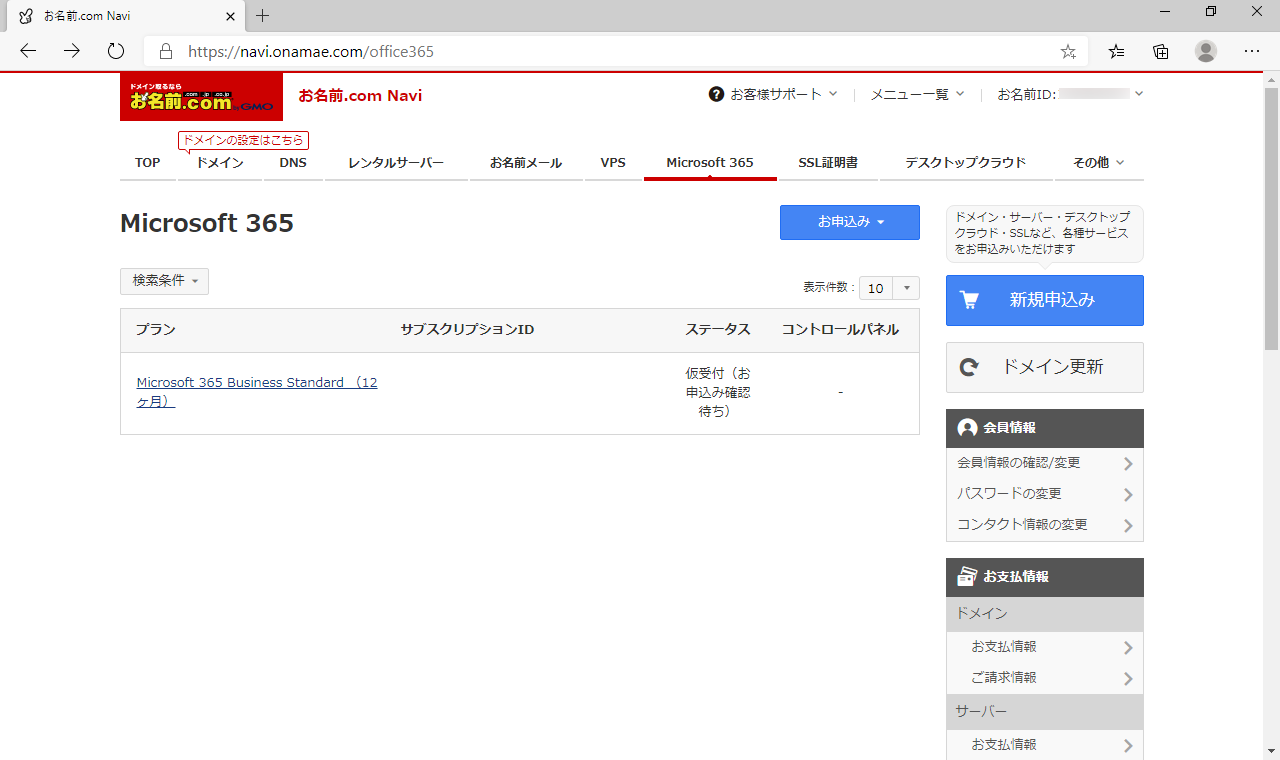Open the レンタルサーバー tab

pyautogui.click(x=396, y=162)
